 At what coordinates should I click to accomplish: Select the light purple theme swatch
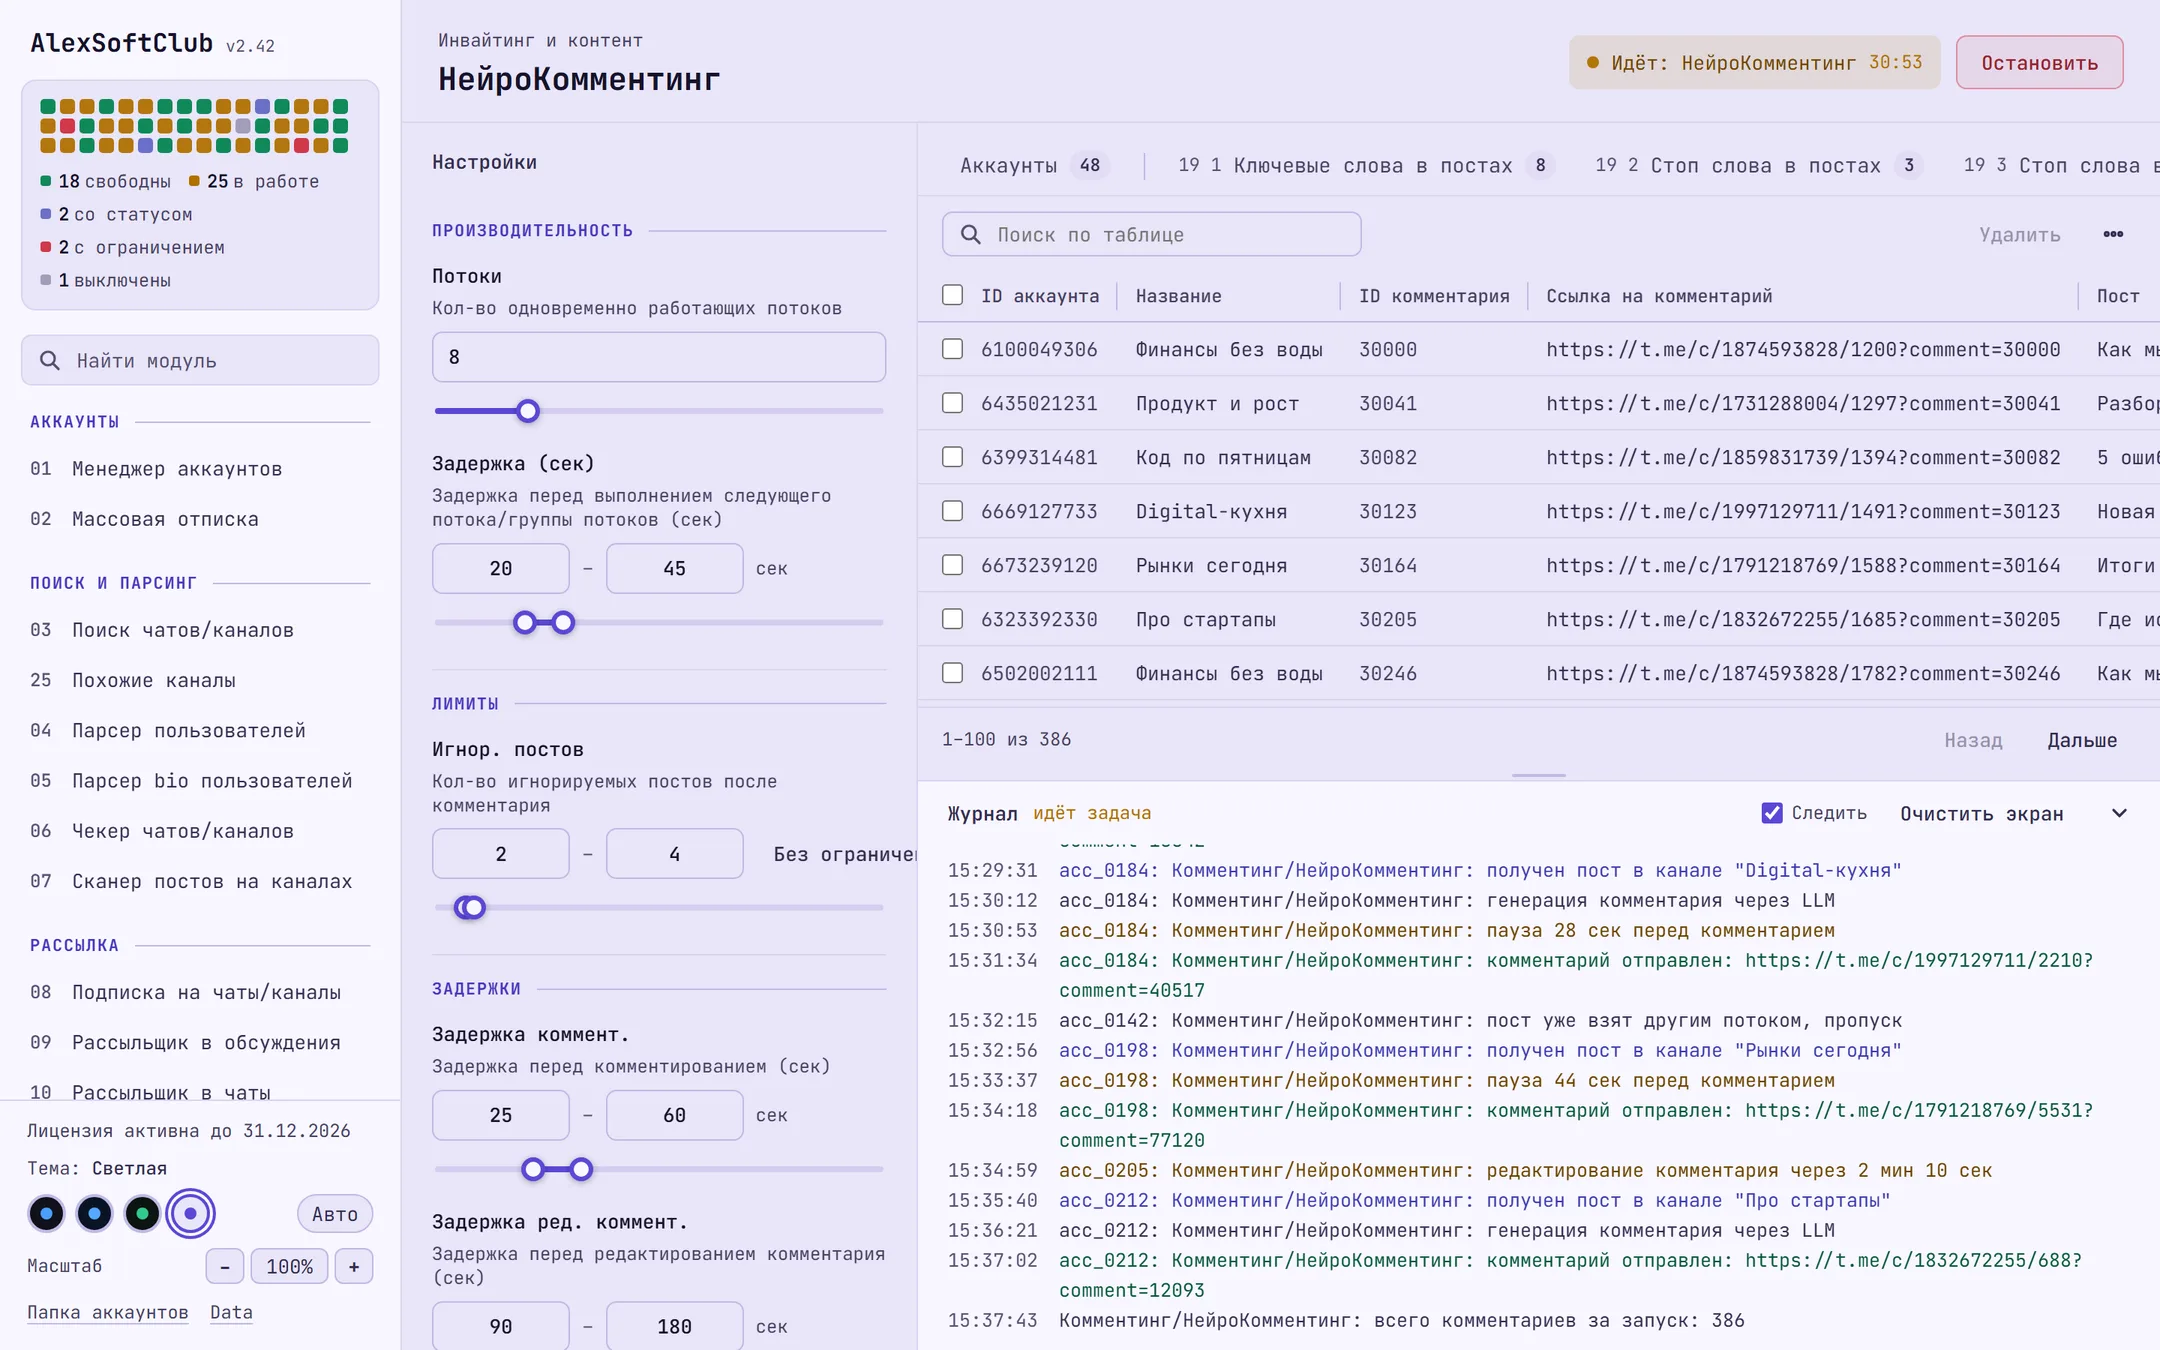click(x=190, y=1214)
